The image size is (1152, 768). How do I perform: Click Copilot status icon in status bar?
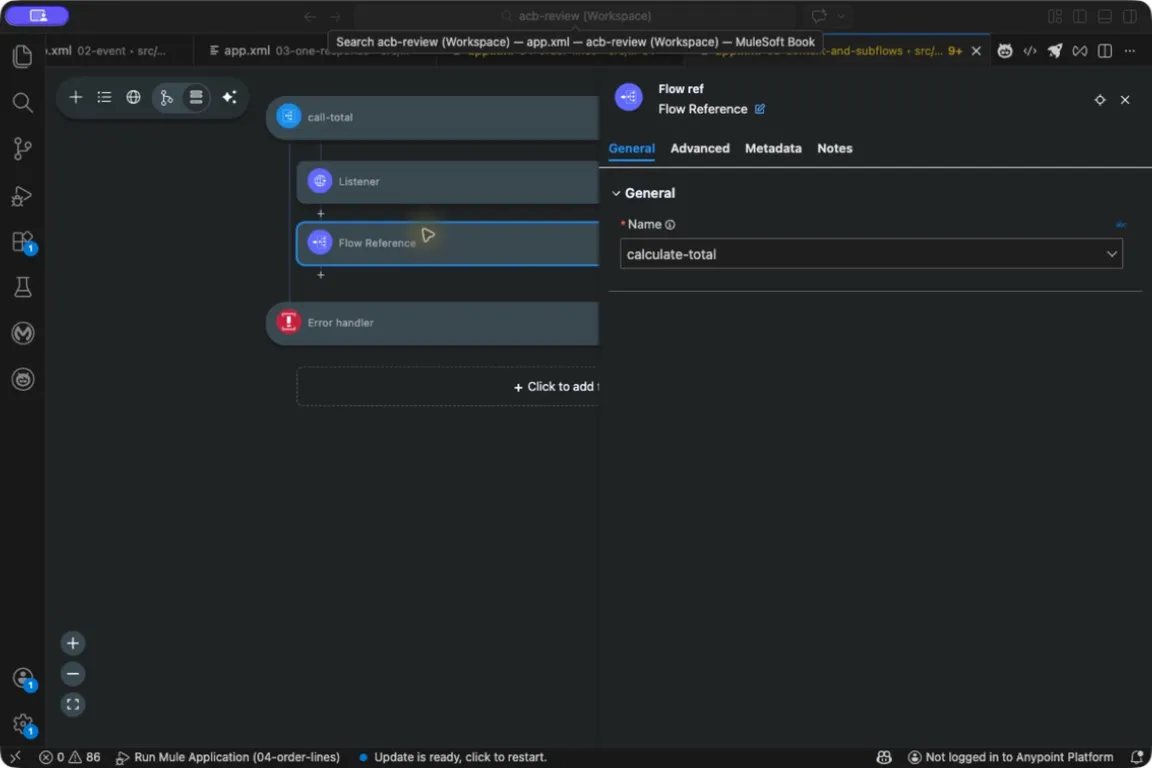884,757
